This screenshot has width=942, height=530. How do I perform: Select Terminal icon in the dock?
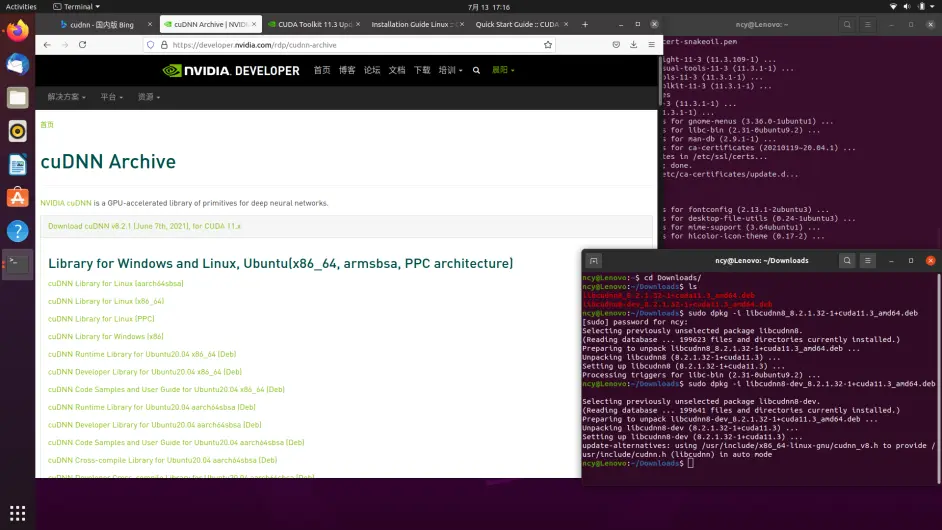click(x=17, y=264)
